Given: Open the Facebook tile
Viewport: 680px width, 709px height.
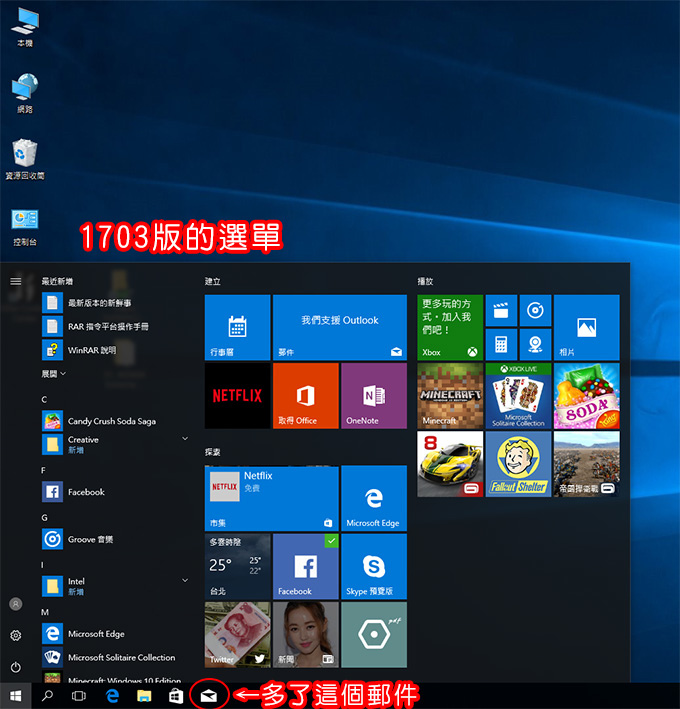Looking at the screenshot, I should click(306, 566).
